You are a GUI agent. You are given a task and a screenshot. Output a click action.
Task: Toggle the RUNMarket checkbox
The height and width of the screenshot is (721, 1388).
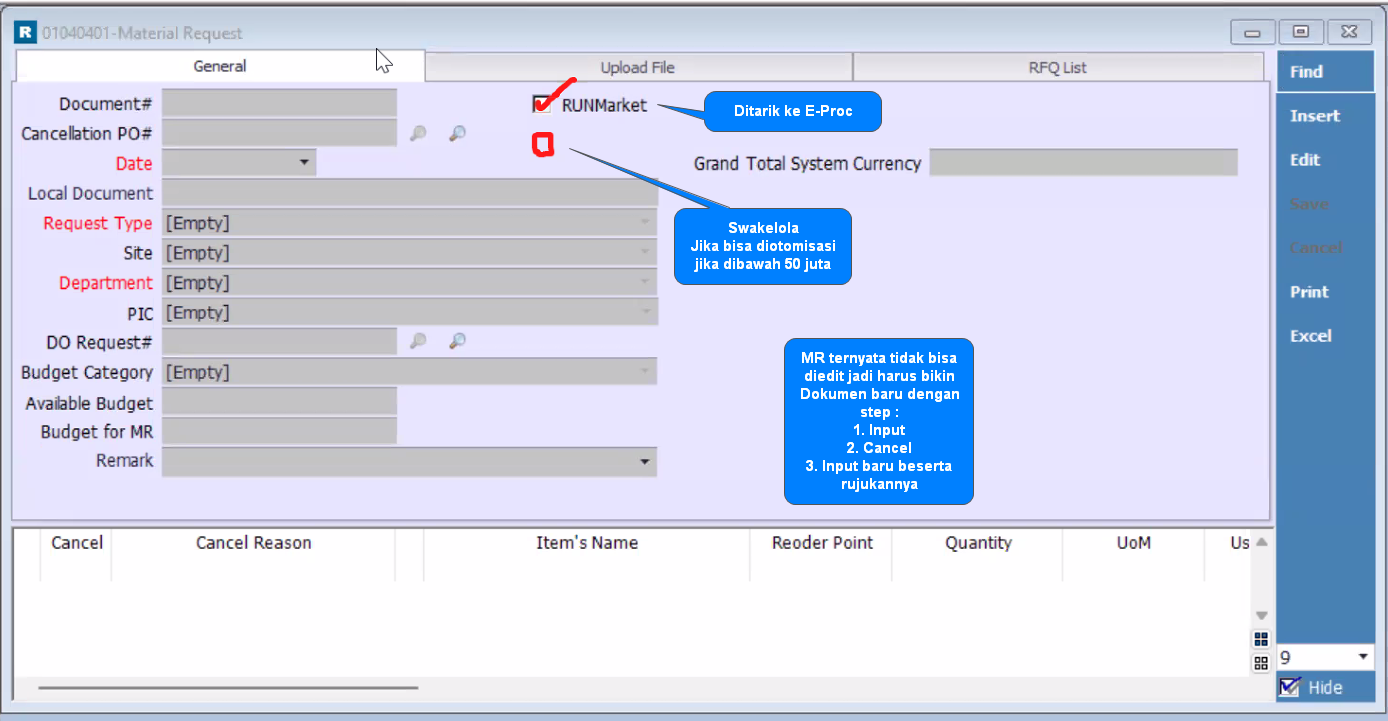543,104
